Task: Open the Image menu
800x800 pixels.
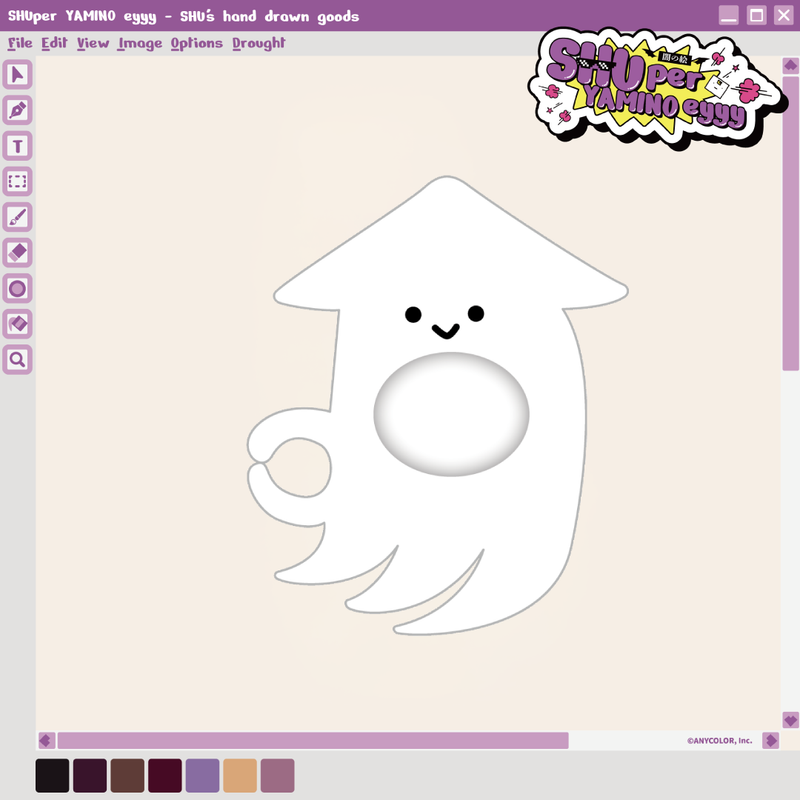Action: click(x=138, y=44)
